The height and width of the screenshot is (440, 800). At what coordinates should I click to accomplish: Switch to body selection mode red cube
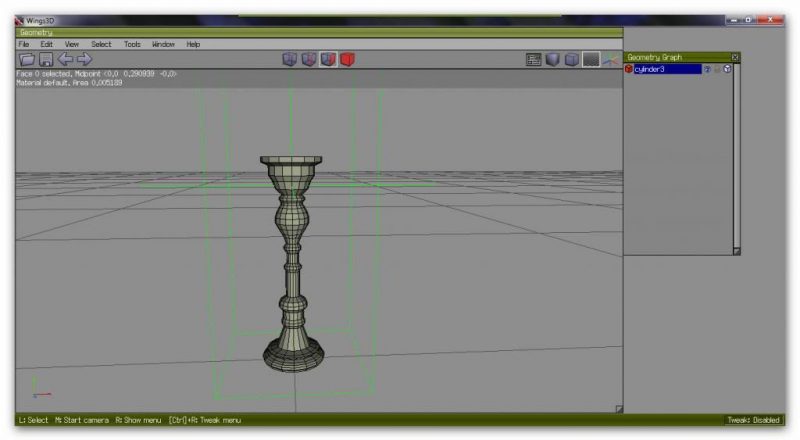tap(347, 60)
